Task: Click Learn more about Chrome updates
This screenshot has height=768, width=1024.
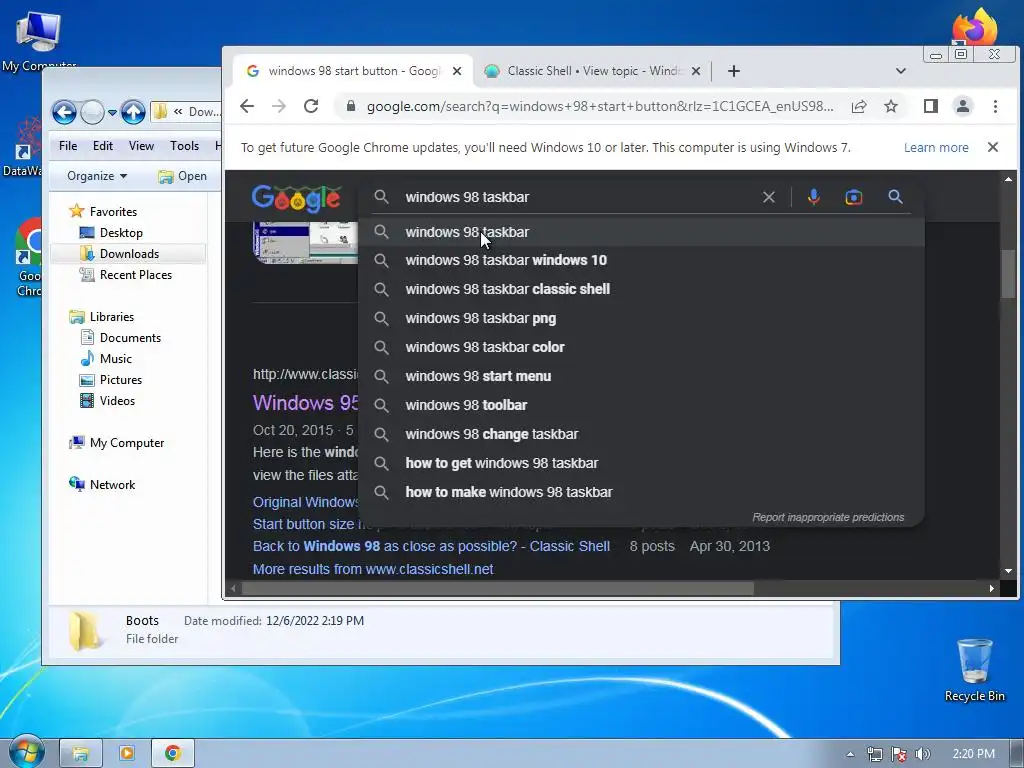Action: coord(936,148)
